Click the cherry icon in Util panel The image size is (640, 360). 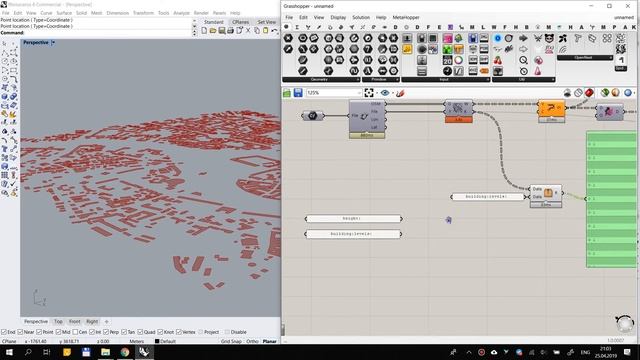[498, 60]
